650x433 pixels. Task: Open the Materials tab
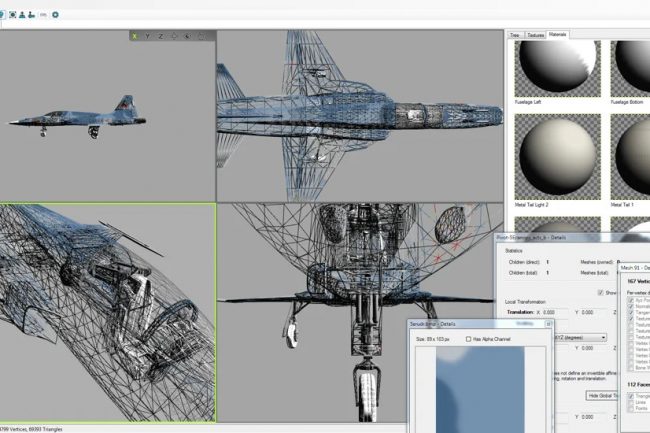[557, 35]
